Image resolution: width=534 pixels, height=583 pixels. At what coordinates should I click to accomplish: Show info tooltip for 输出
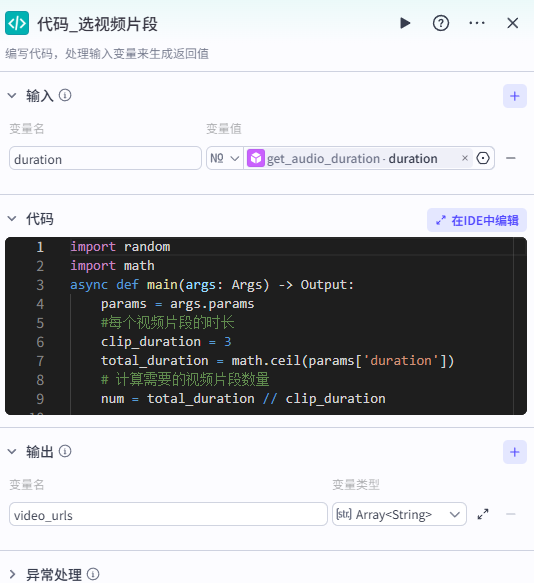[65, 451]
